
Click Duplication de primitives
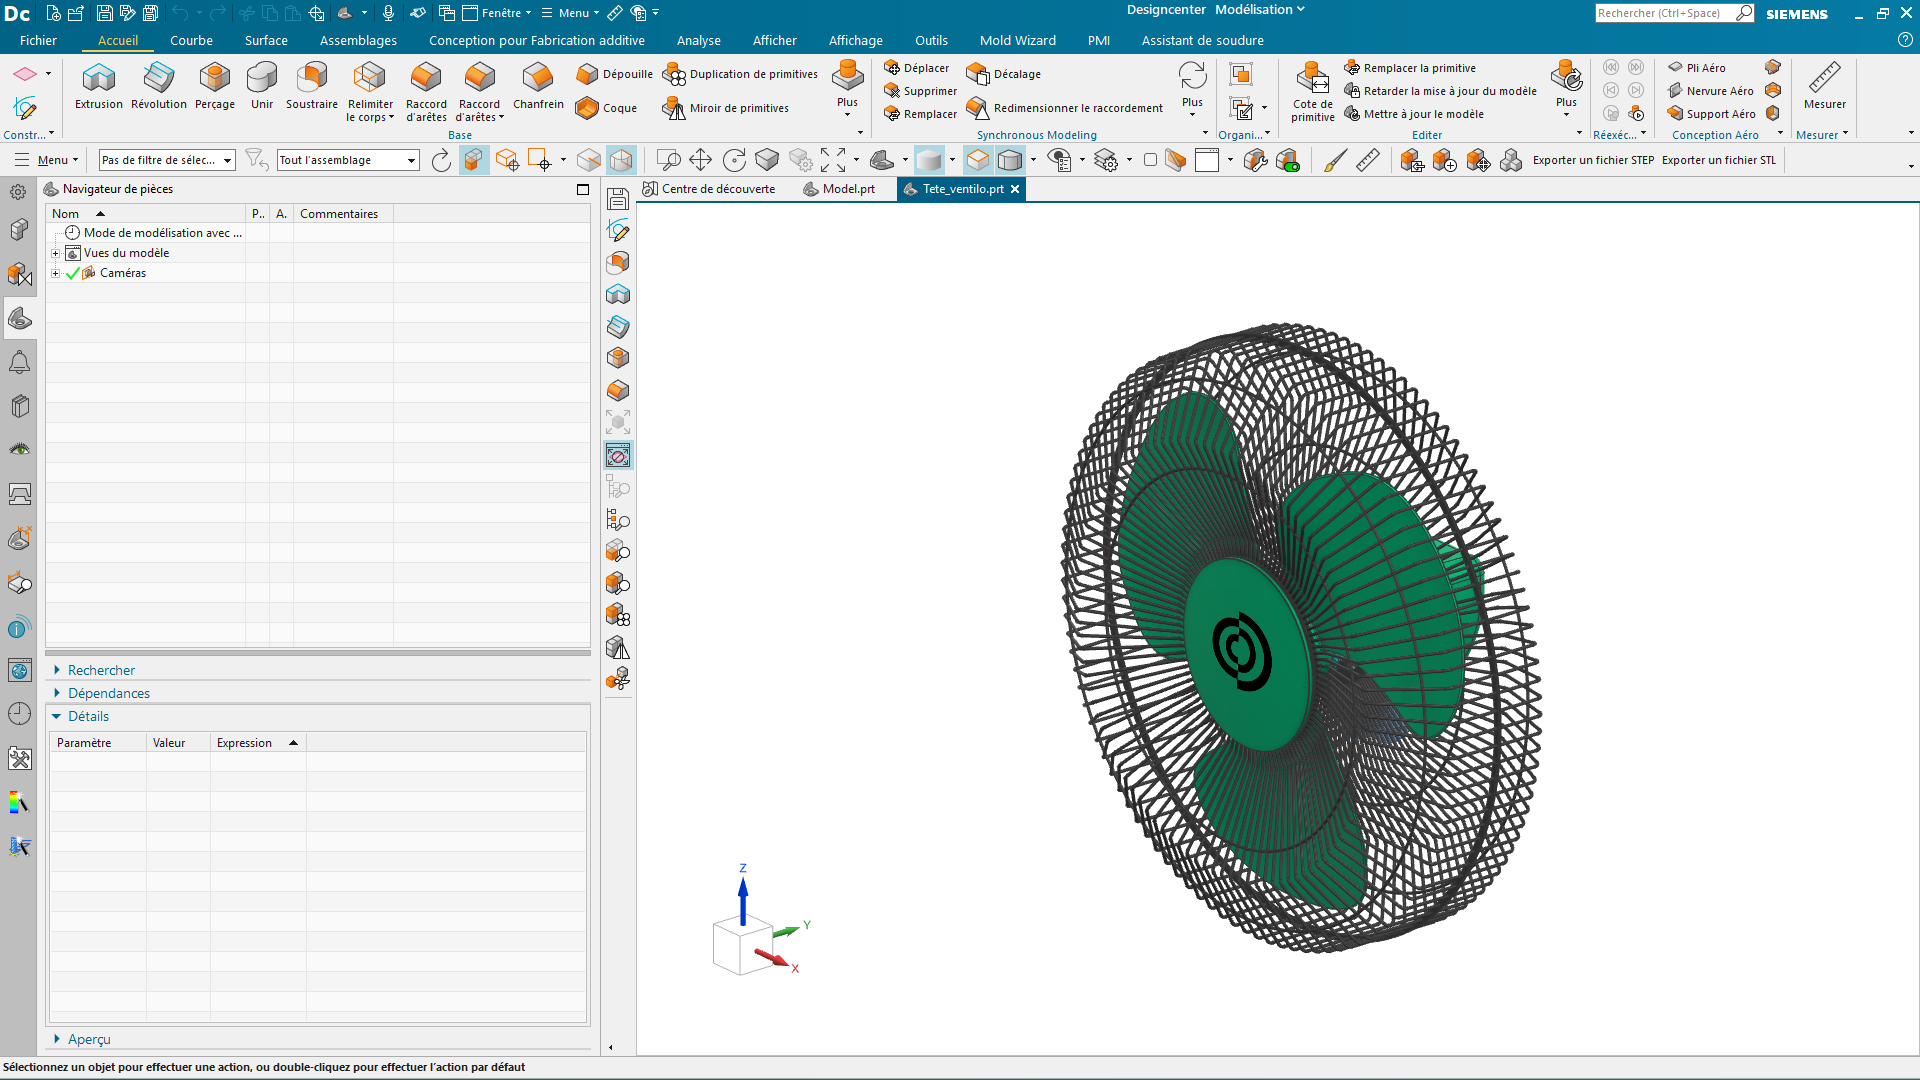(x=741, y=74)
